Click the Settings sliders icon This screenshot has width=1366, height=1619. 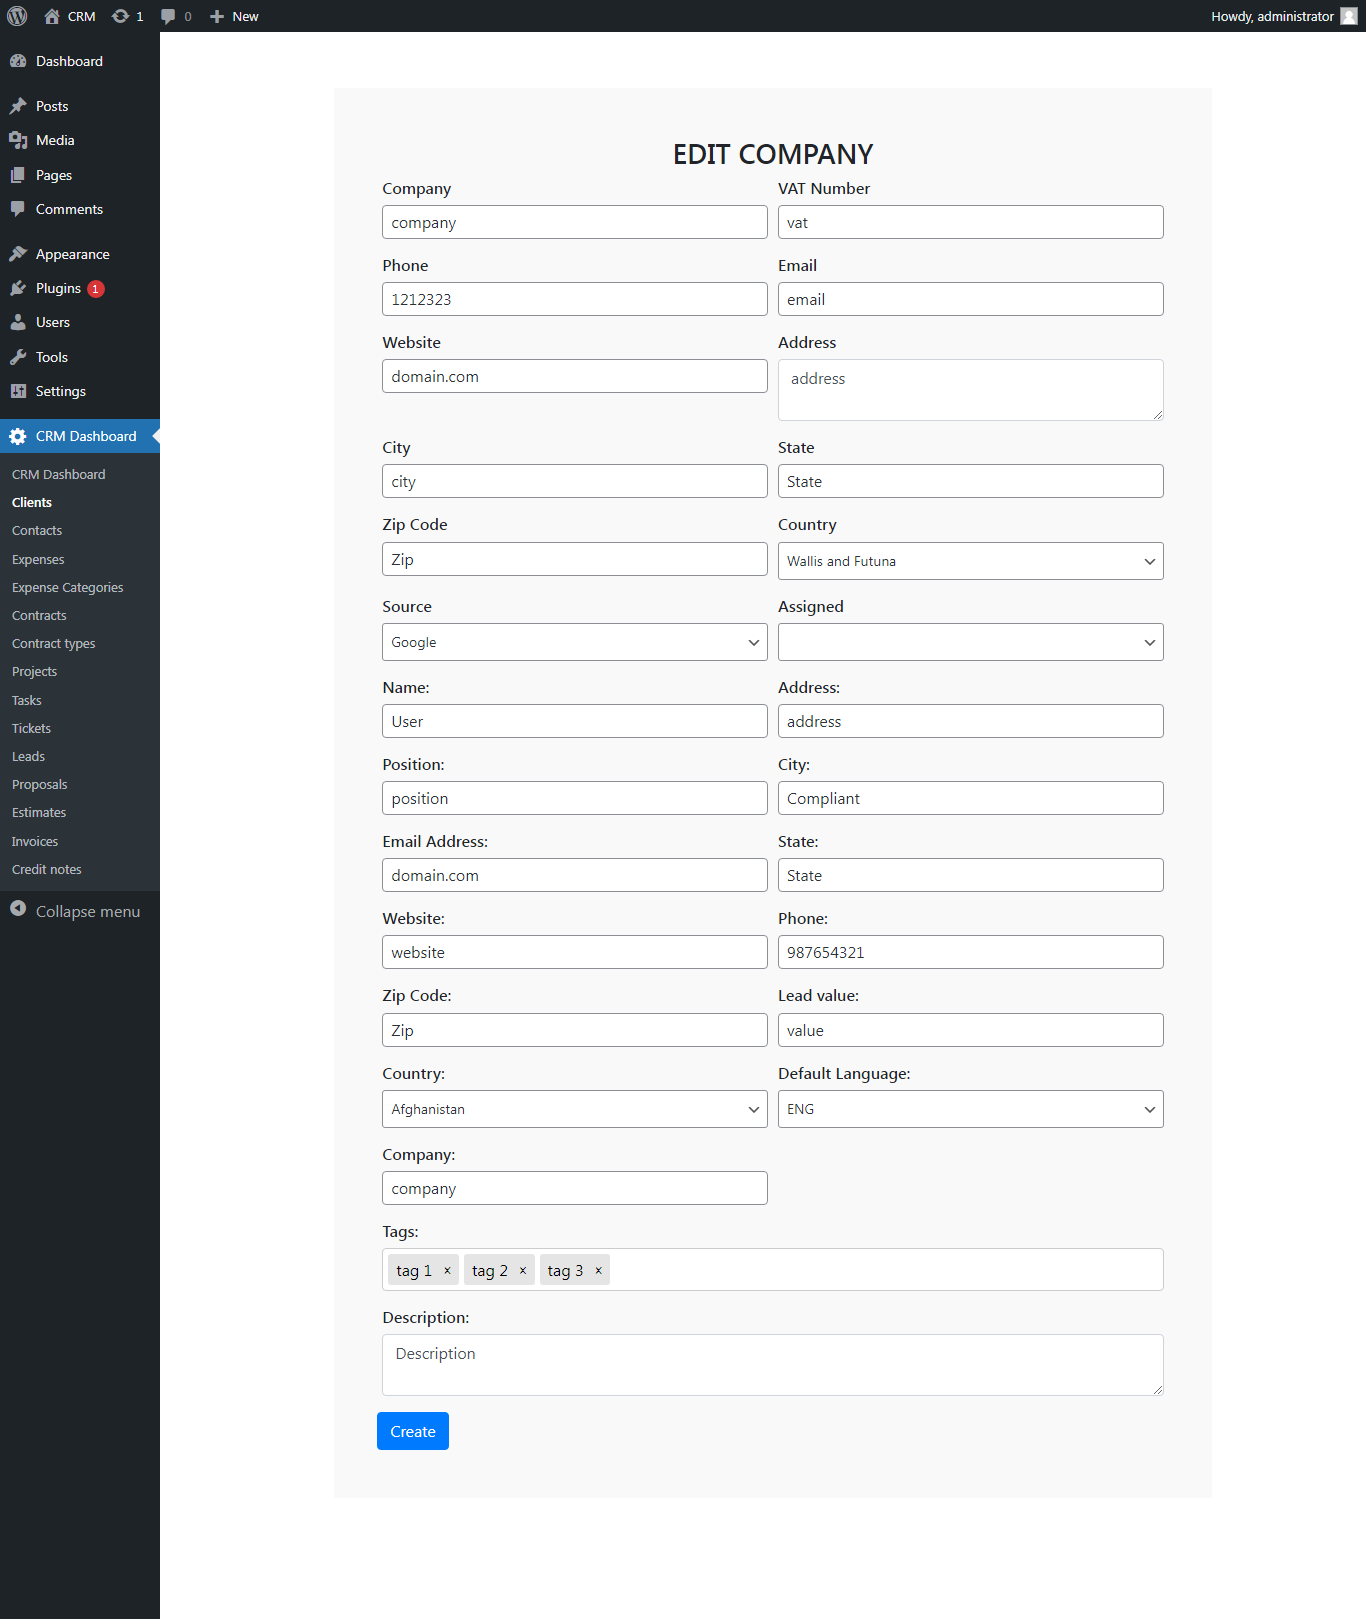[x=18, y=391]
